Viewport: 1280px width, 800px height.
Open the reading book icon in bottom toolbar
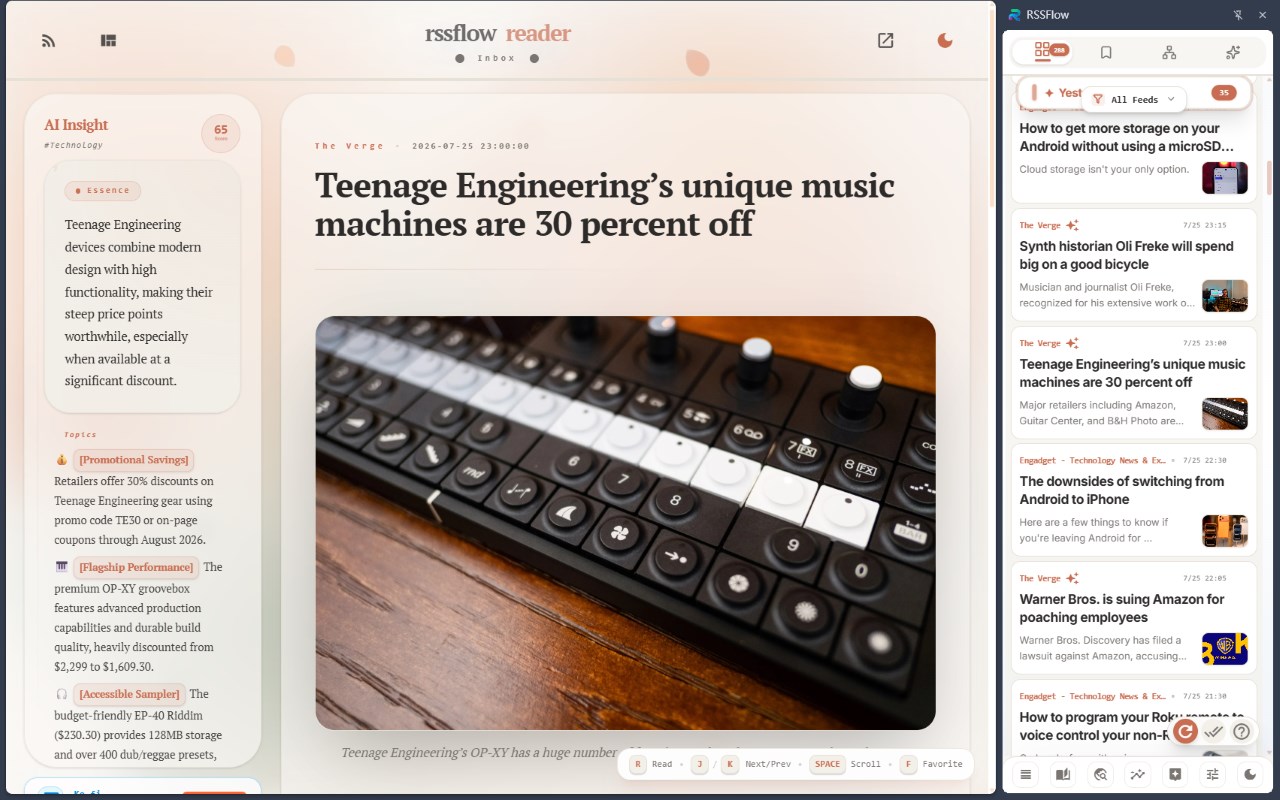coord(1063,774)
